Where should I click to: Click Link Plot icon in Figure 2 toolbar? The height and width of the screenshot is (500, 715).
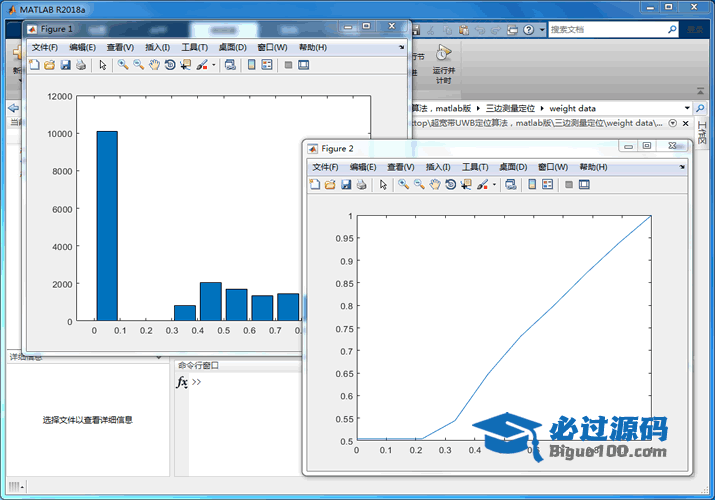point(511,185)
